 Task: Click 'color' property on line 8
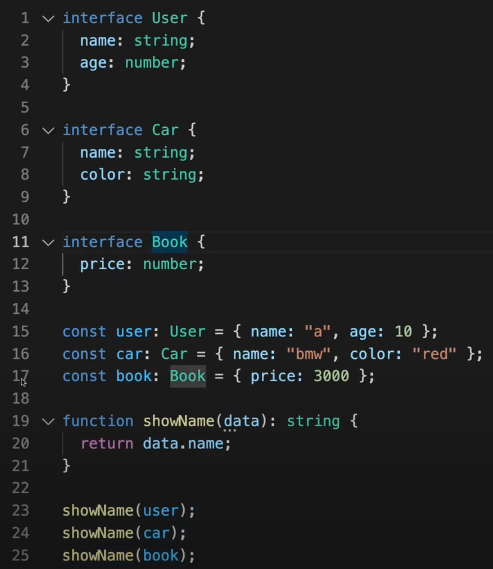click(102, 175)
